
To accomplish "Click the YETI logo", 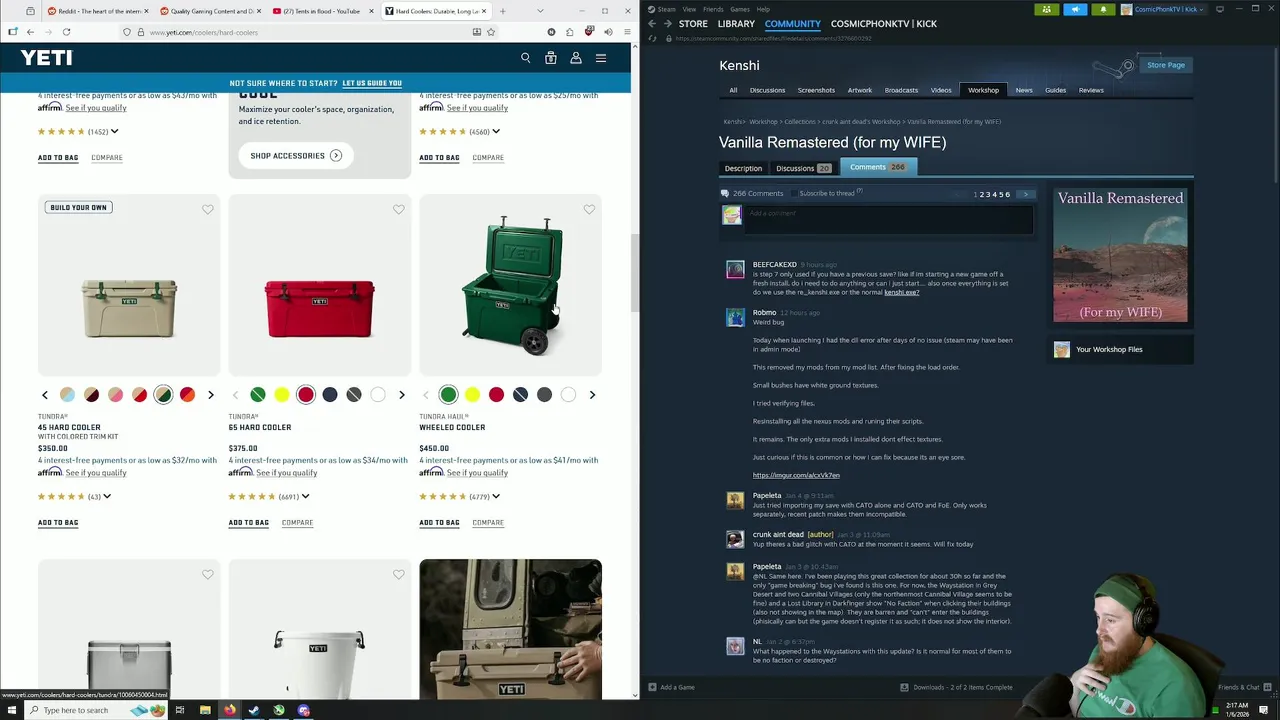I will click(x=47, y=58).
